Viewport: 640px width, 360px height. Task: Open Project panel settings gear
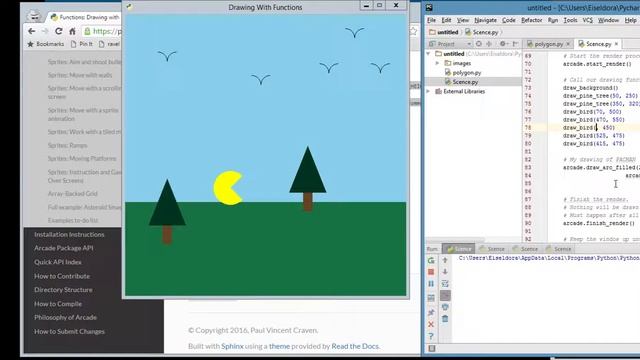(x=503, y=44)
